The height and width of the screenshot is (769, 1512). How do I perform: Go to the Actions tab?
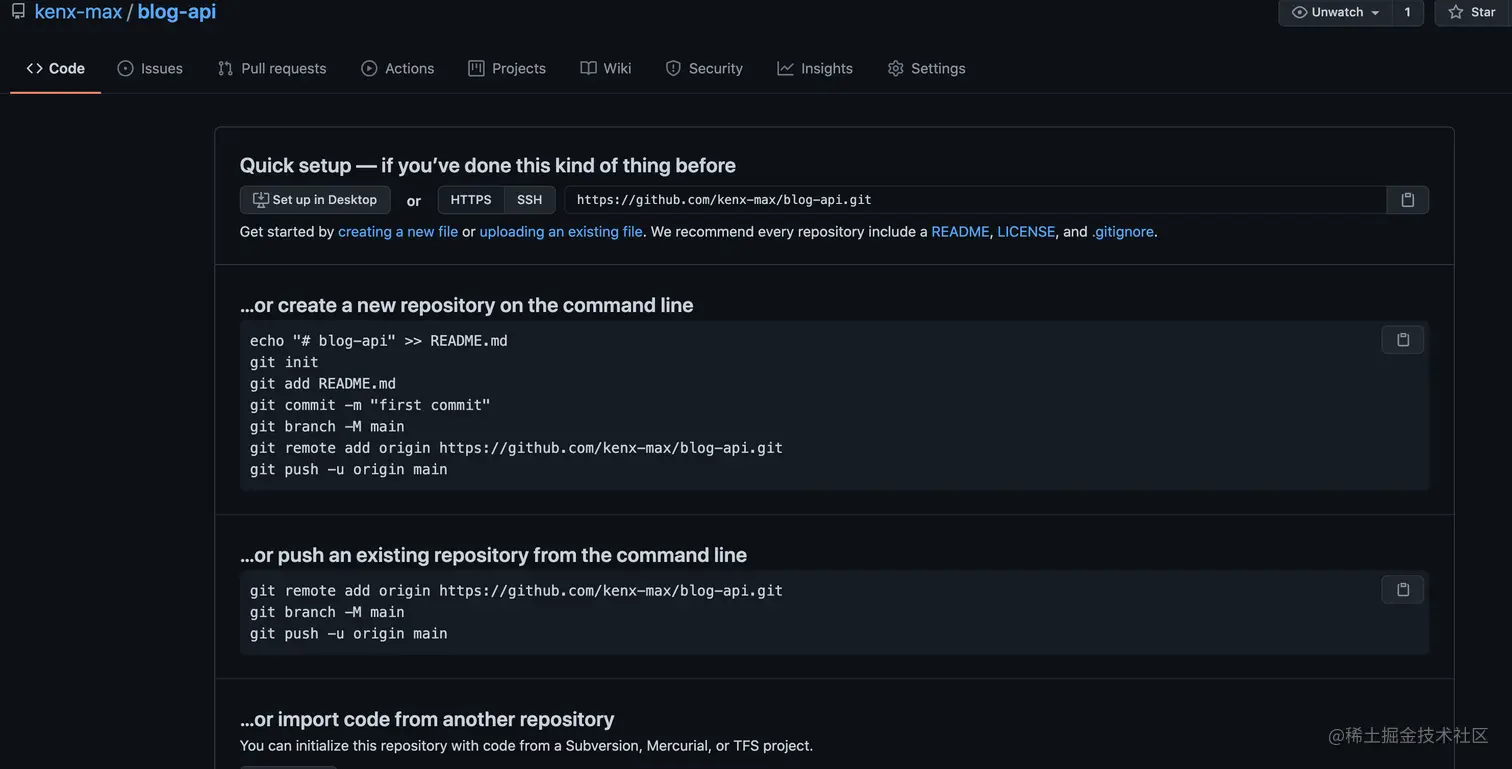tap(398, 68)
